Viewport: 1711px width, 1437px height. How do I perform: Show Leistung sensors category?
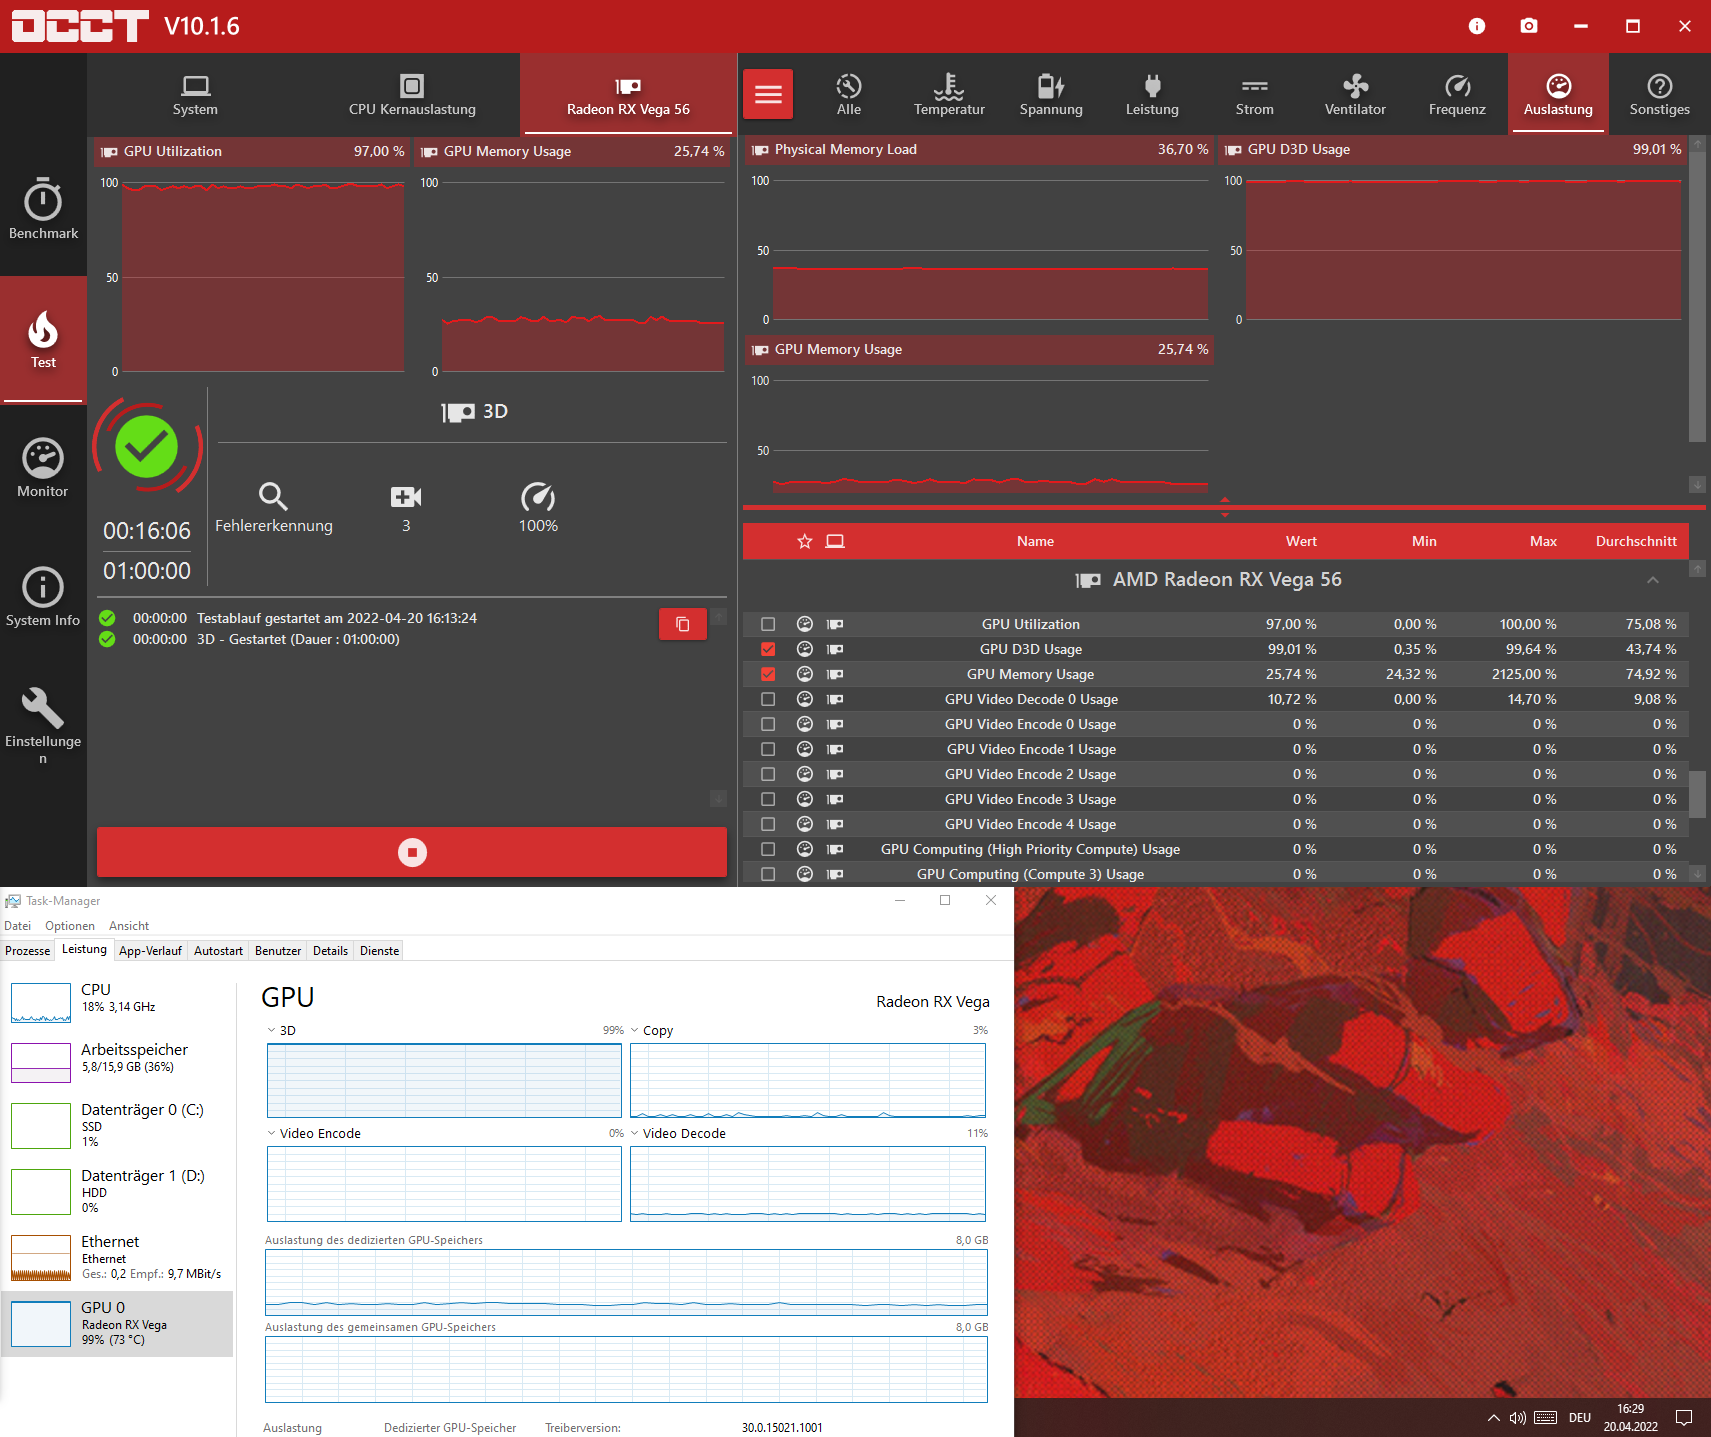click(1152, 95)
